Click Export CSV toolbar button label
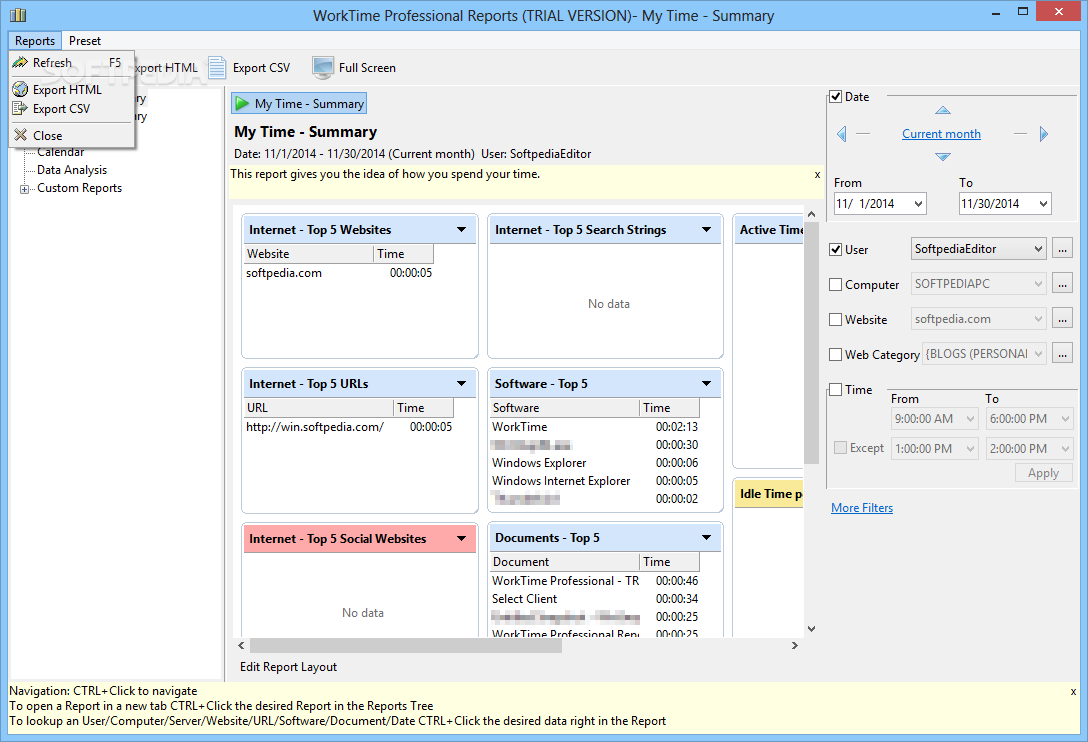 [x=262, y=67]
